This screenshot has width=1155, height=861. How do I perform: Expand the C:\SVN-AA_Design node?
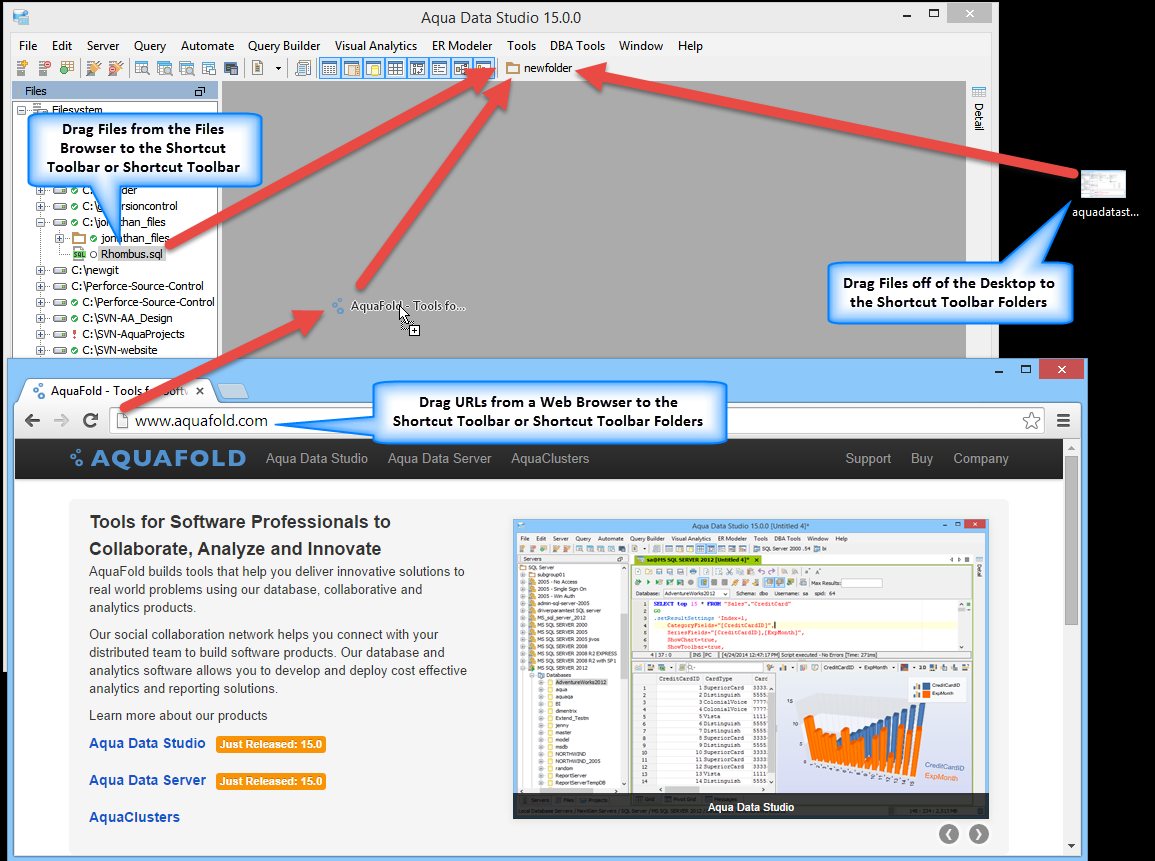[x=41, y=318]
